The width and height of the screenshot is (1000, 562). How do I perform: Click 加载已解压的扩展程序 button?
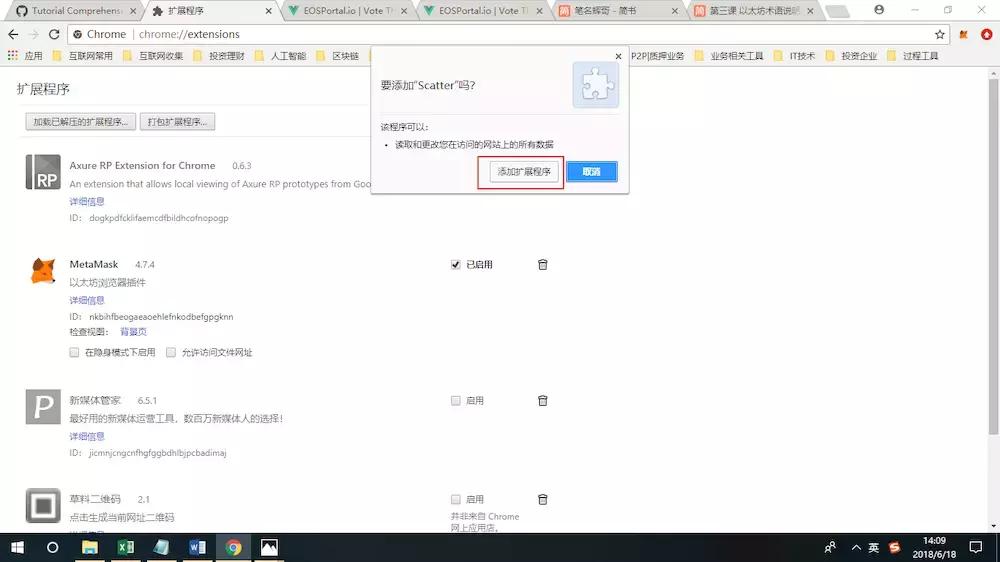click(80, 122)
